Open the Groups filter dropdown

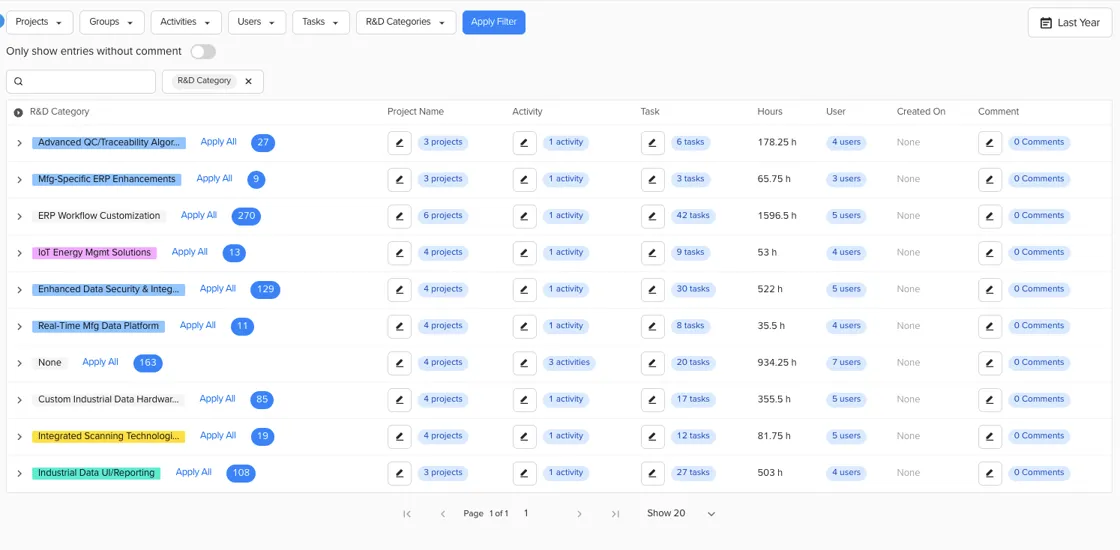tap(112, 22)
